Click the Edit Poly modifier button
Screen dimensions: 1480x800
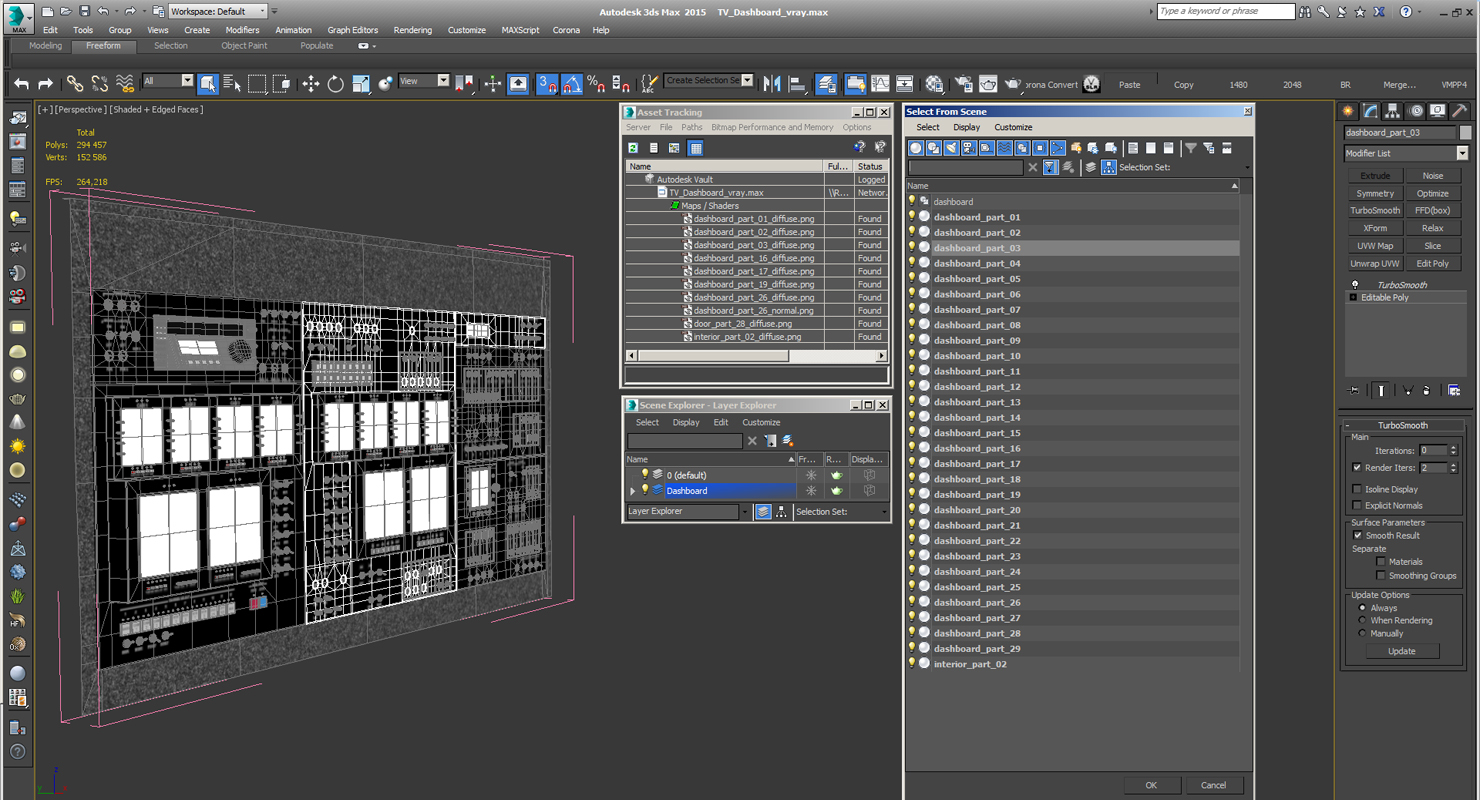(x=1433, y=264)
